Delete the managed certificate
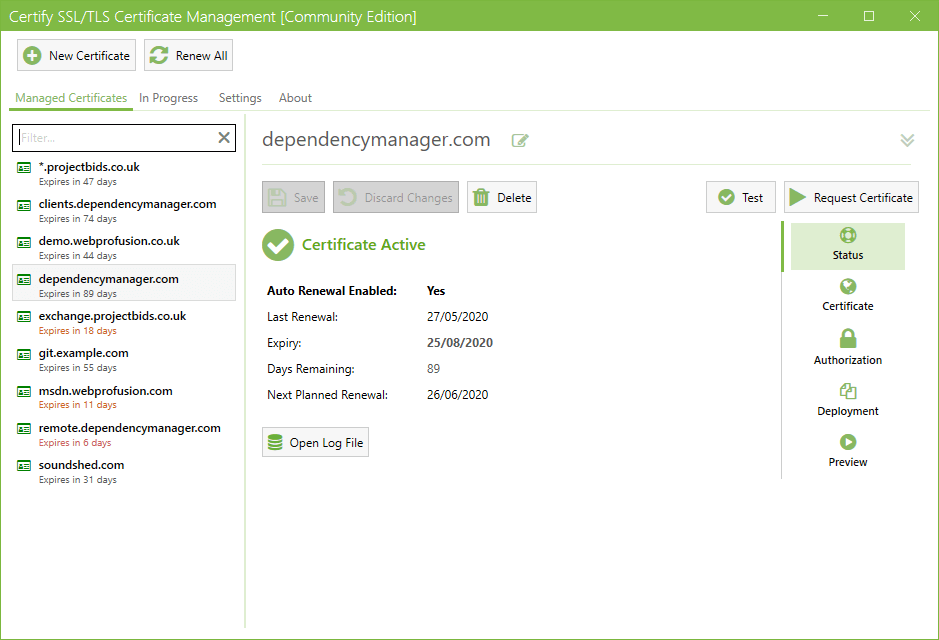The image size is (939, 640). tap(502, 197)
